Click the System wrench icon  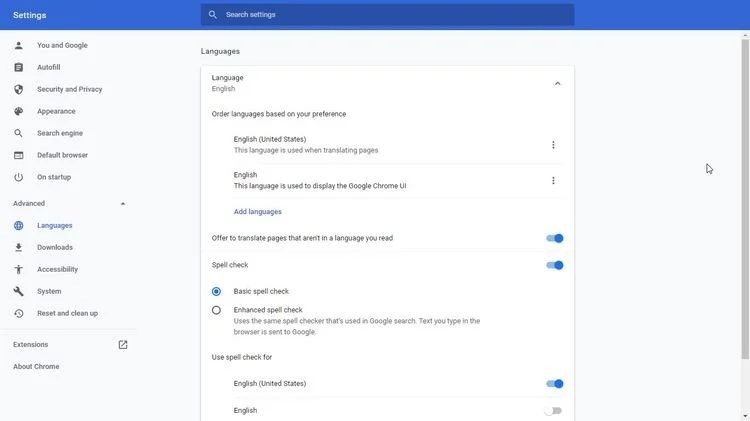[18, 291]
